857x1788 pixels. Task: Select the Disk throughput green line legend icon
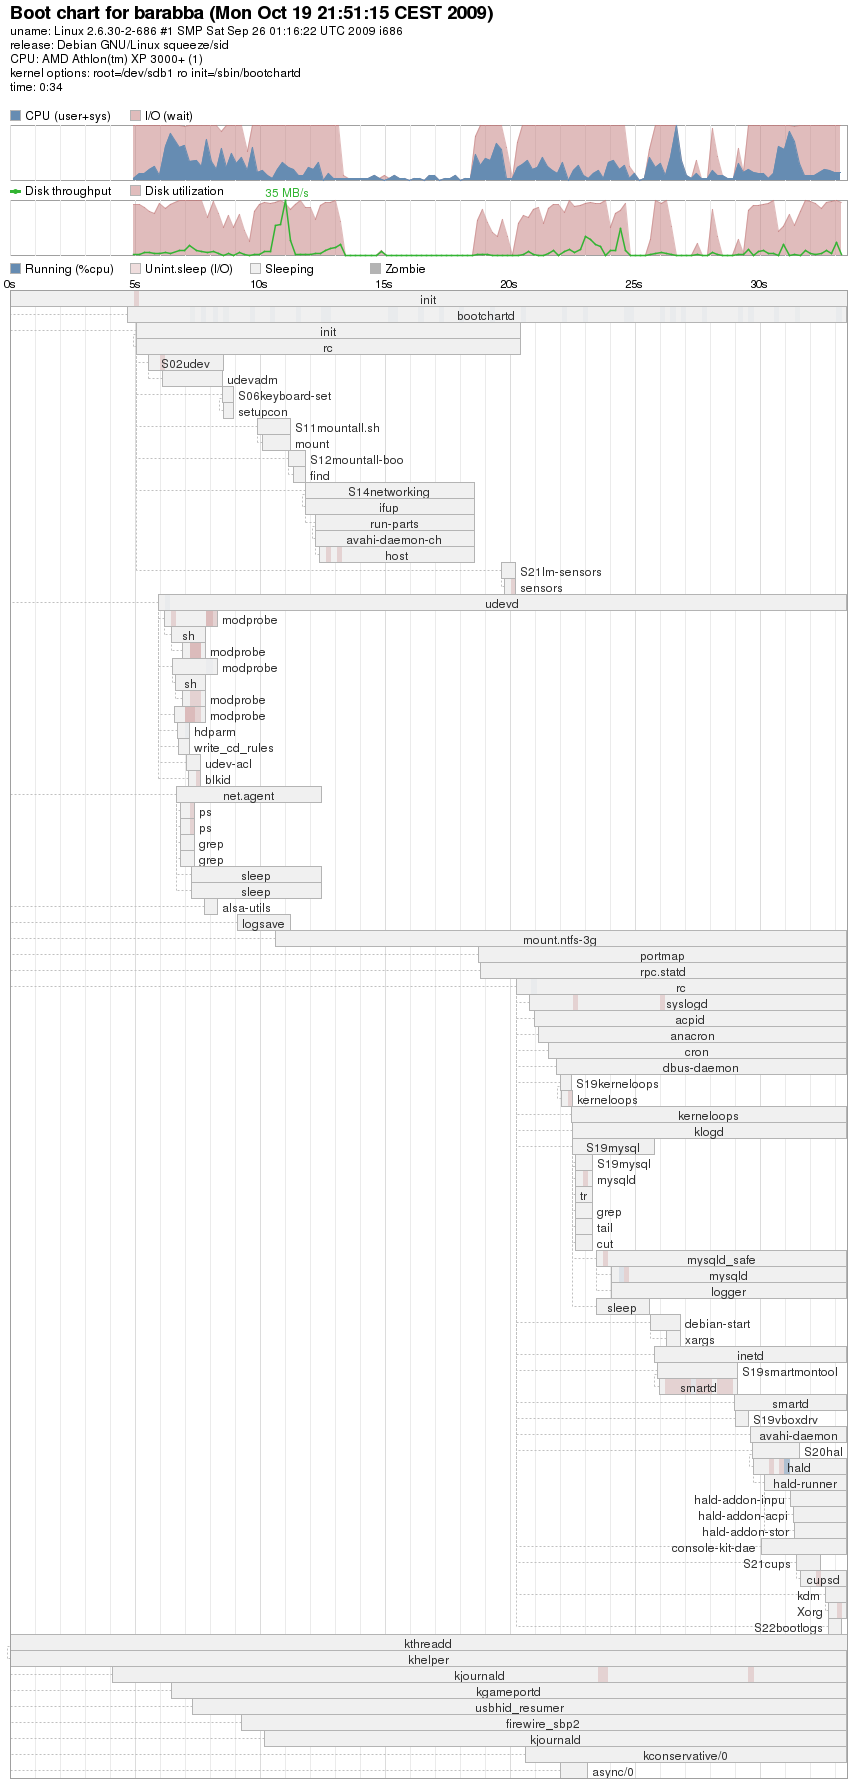click(x=15, y=191)
